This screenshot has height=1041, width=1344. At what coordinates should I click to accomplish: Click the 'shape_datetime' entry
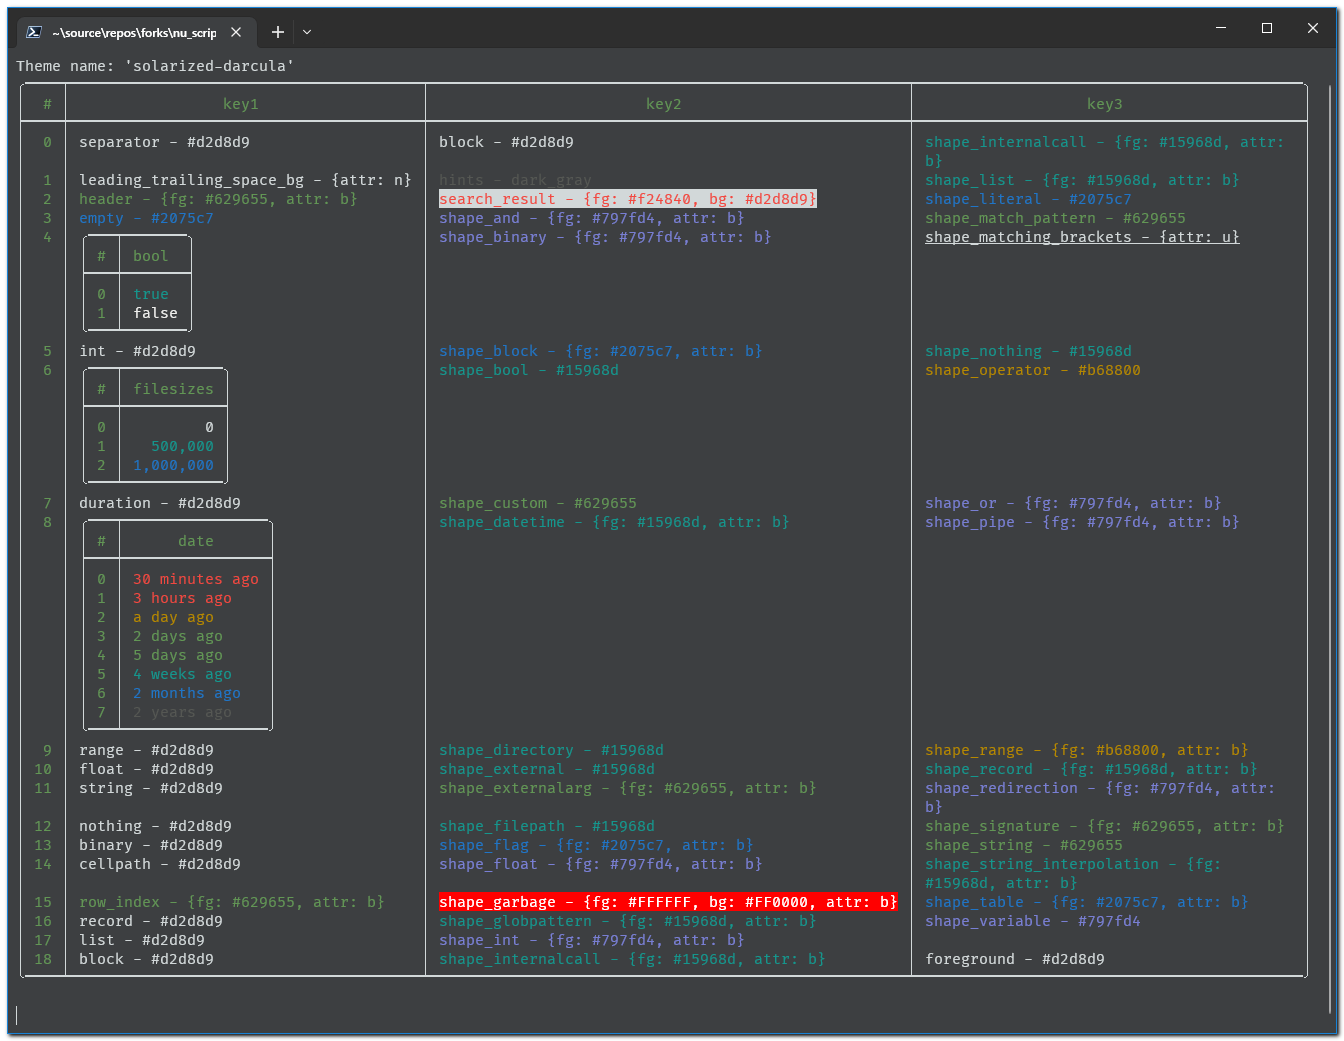(x=614, y=522)
